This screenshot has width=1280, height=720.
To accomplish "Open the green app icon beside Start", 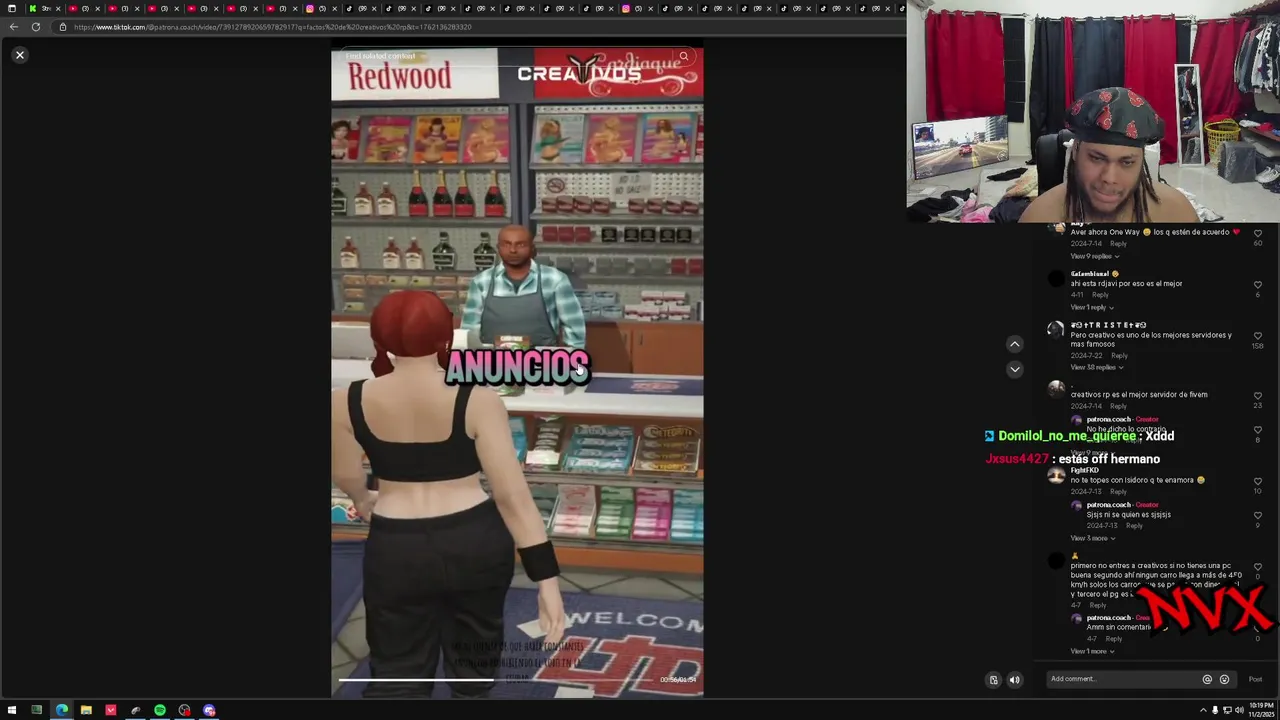I will coord(37,711).
